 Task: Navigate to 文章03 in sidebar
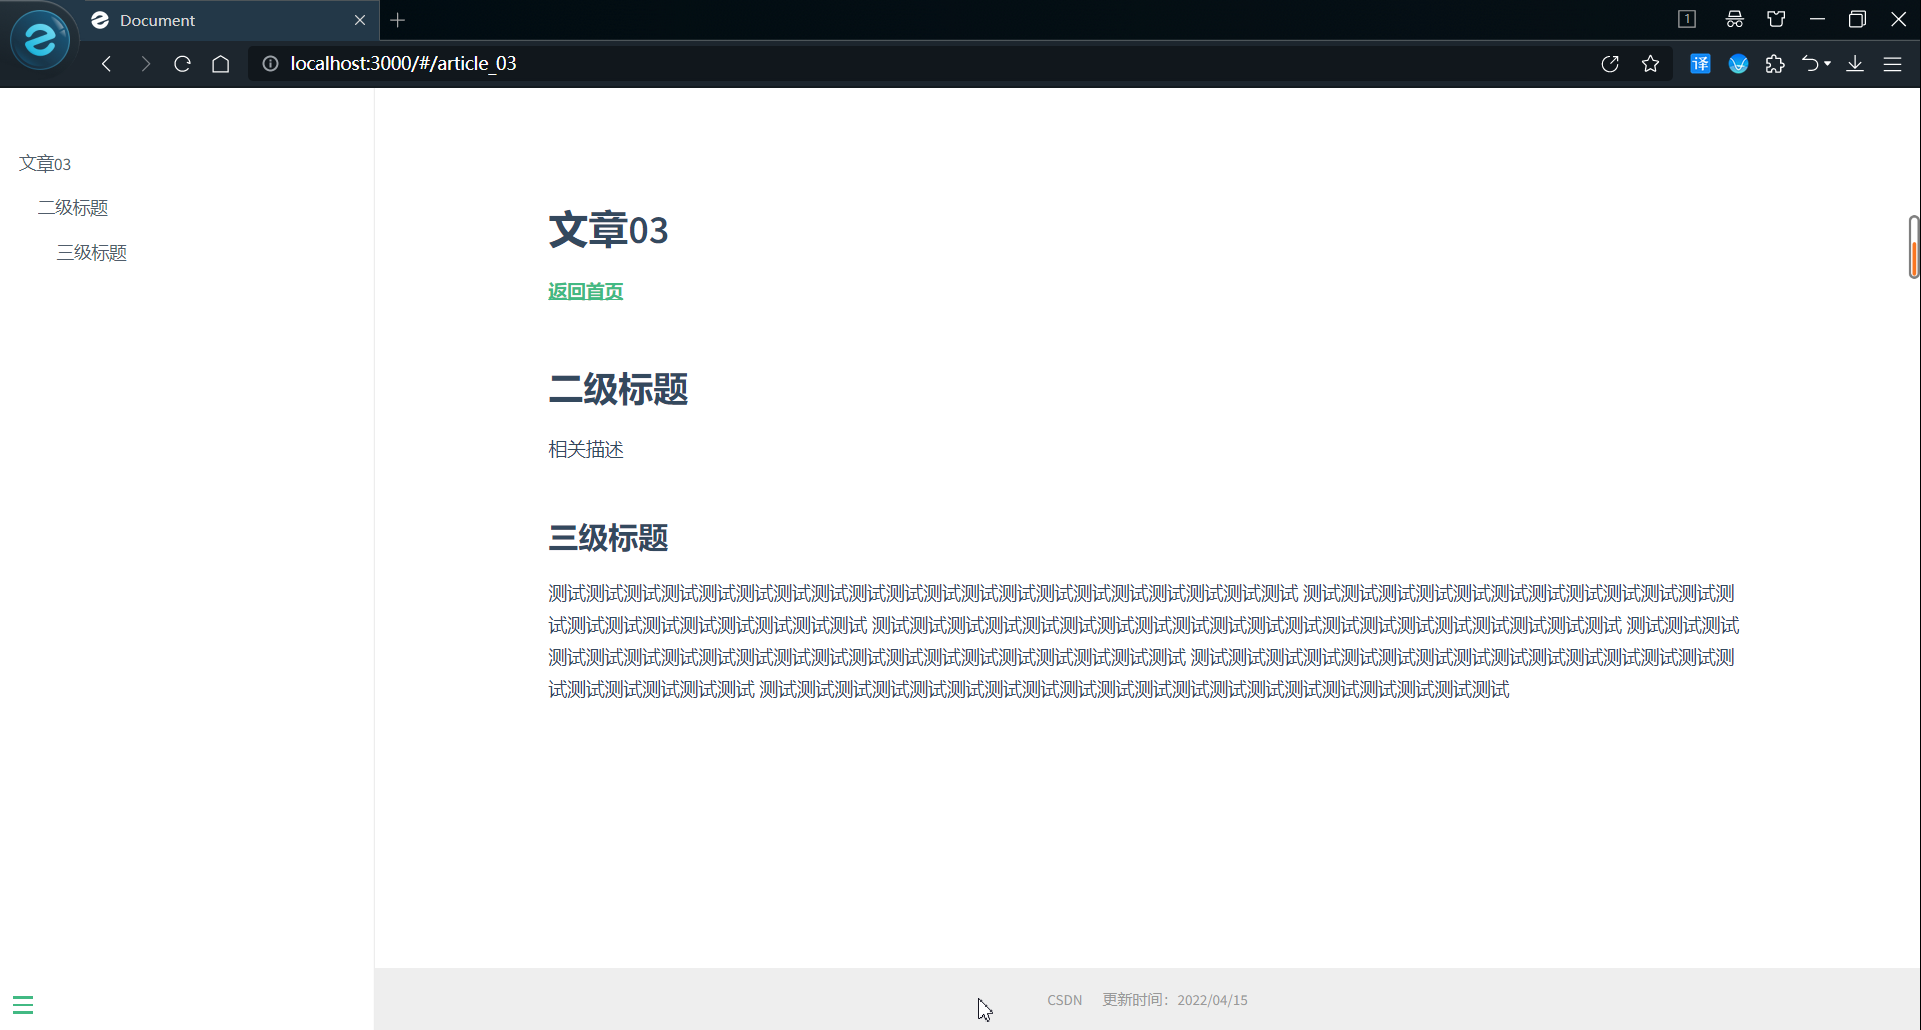coord(45,164)
